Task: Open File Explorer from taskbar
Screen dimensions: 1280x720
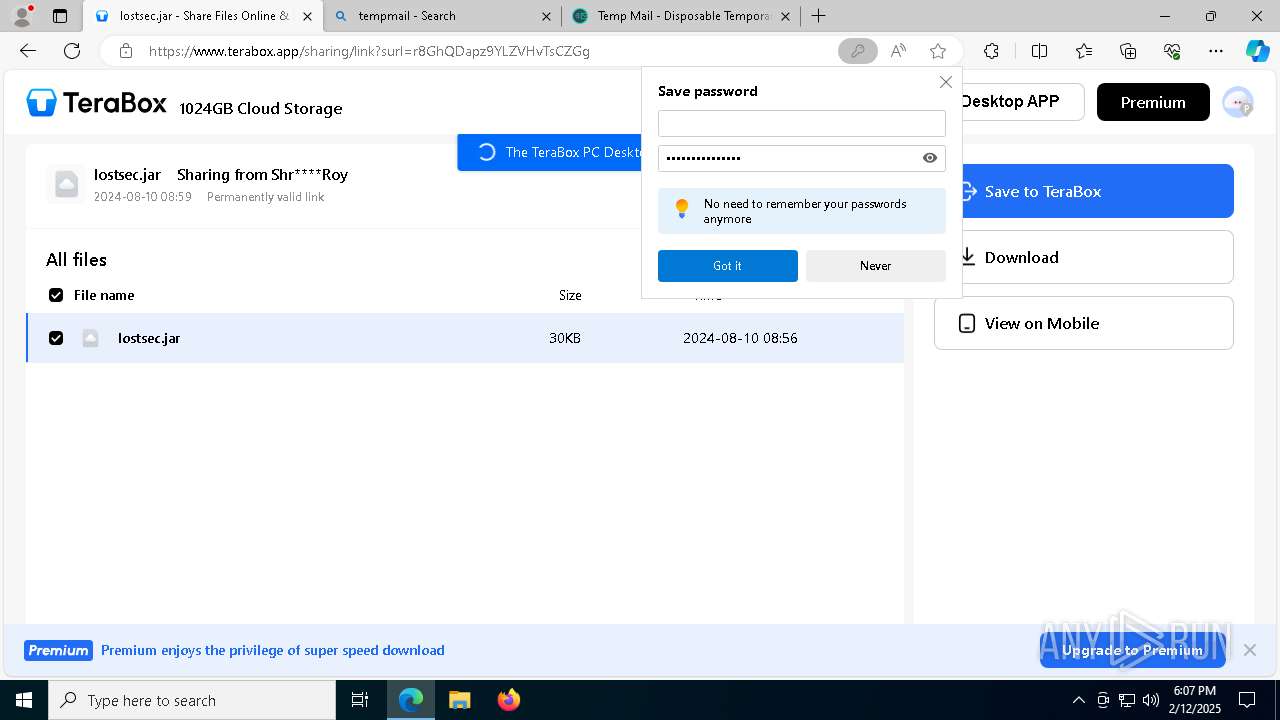Action: [459, 700]
